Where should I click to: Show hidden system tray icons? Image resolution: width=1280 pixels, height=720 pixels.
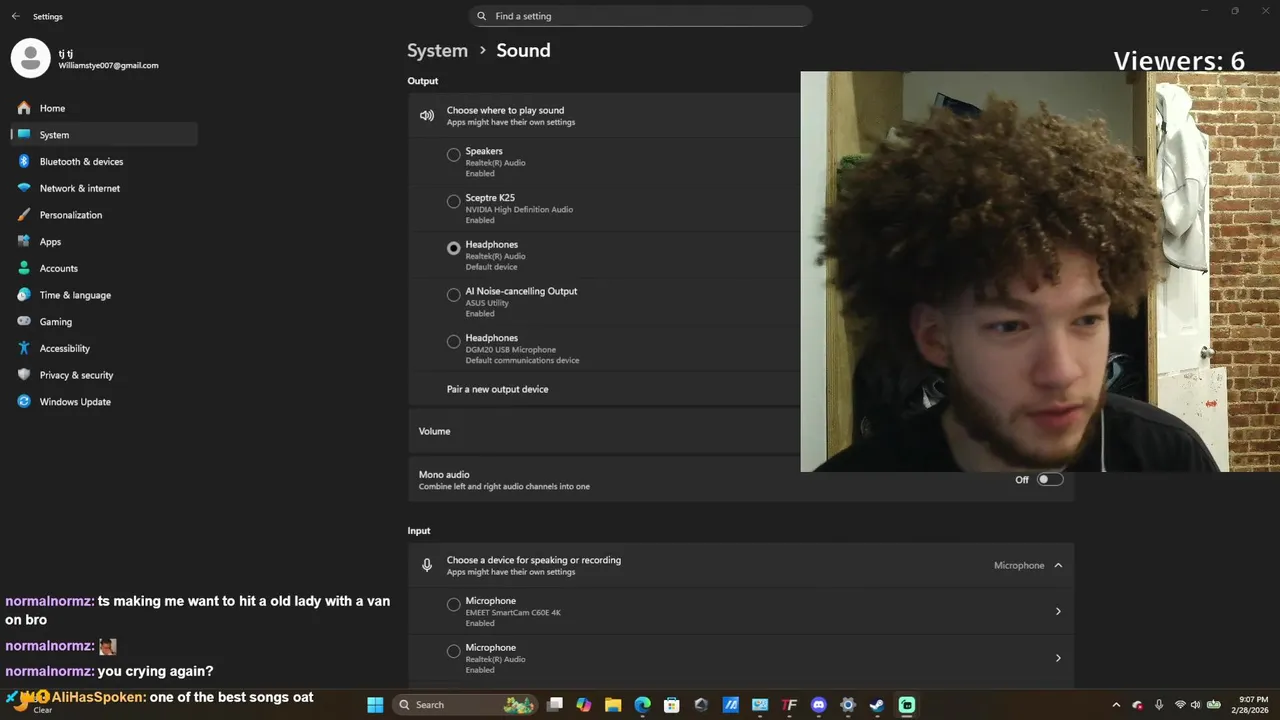tap(1116, 705)
